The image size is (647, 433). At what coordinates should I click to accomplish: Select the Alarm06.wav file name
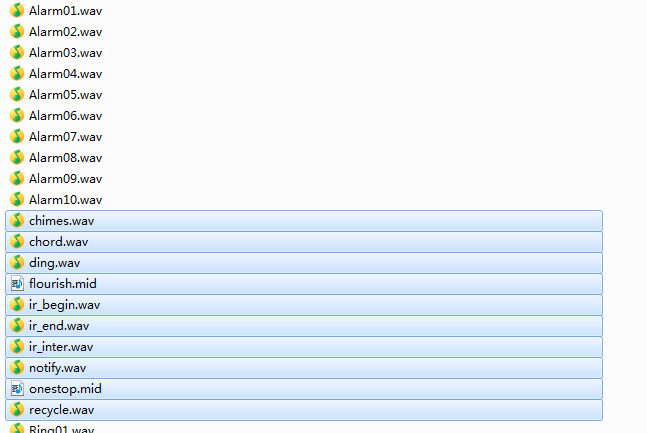[66, 116]
